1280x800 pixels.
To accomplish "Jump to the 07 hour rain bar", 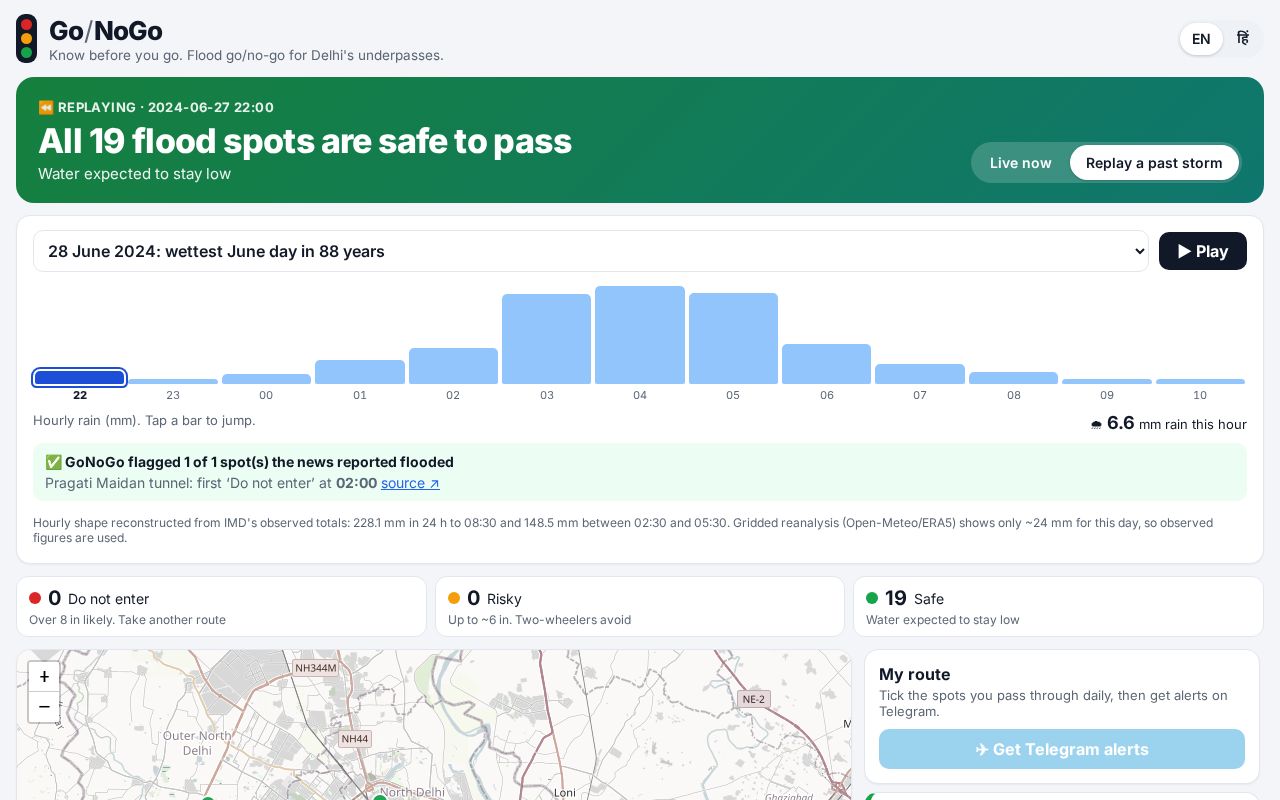I will click(920, 374).
